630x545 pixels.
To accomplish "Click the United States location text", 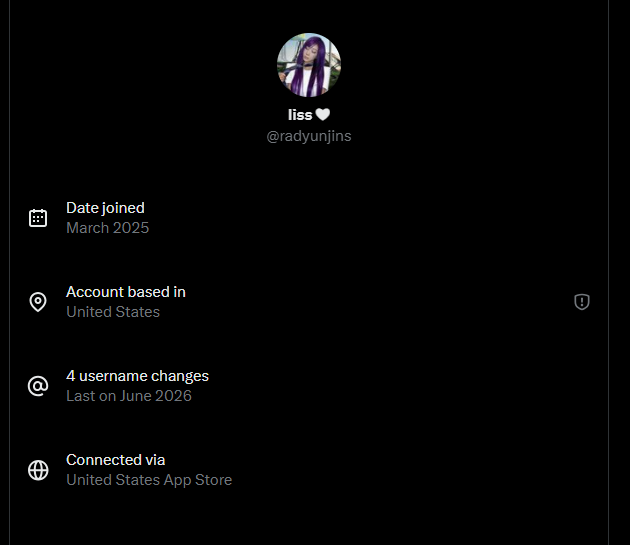I will coord(113,312).
